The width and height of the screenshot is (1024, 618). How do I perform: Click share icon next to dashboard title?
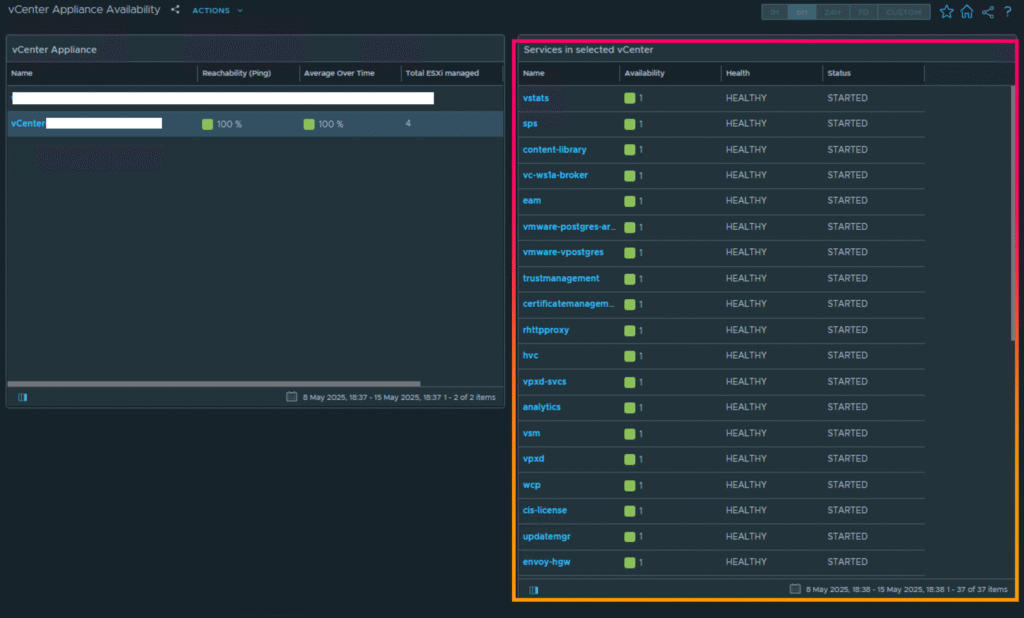tap(175, 10)
